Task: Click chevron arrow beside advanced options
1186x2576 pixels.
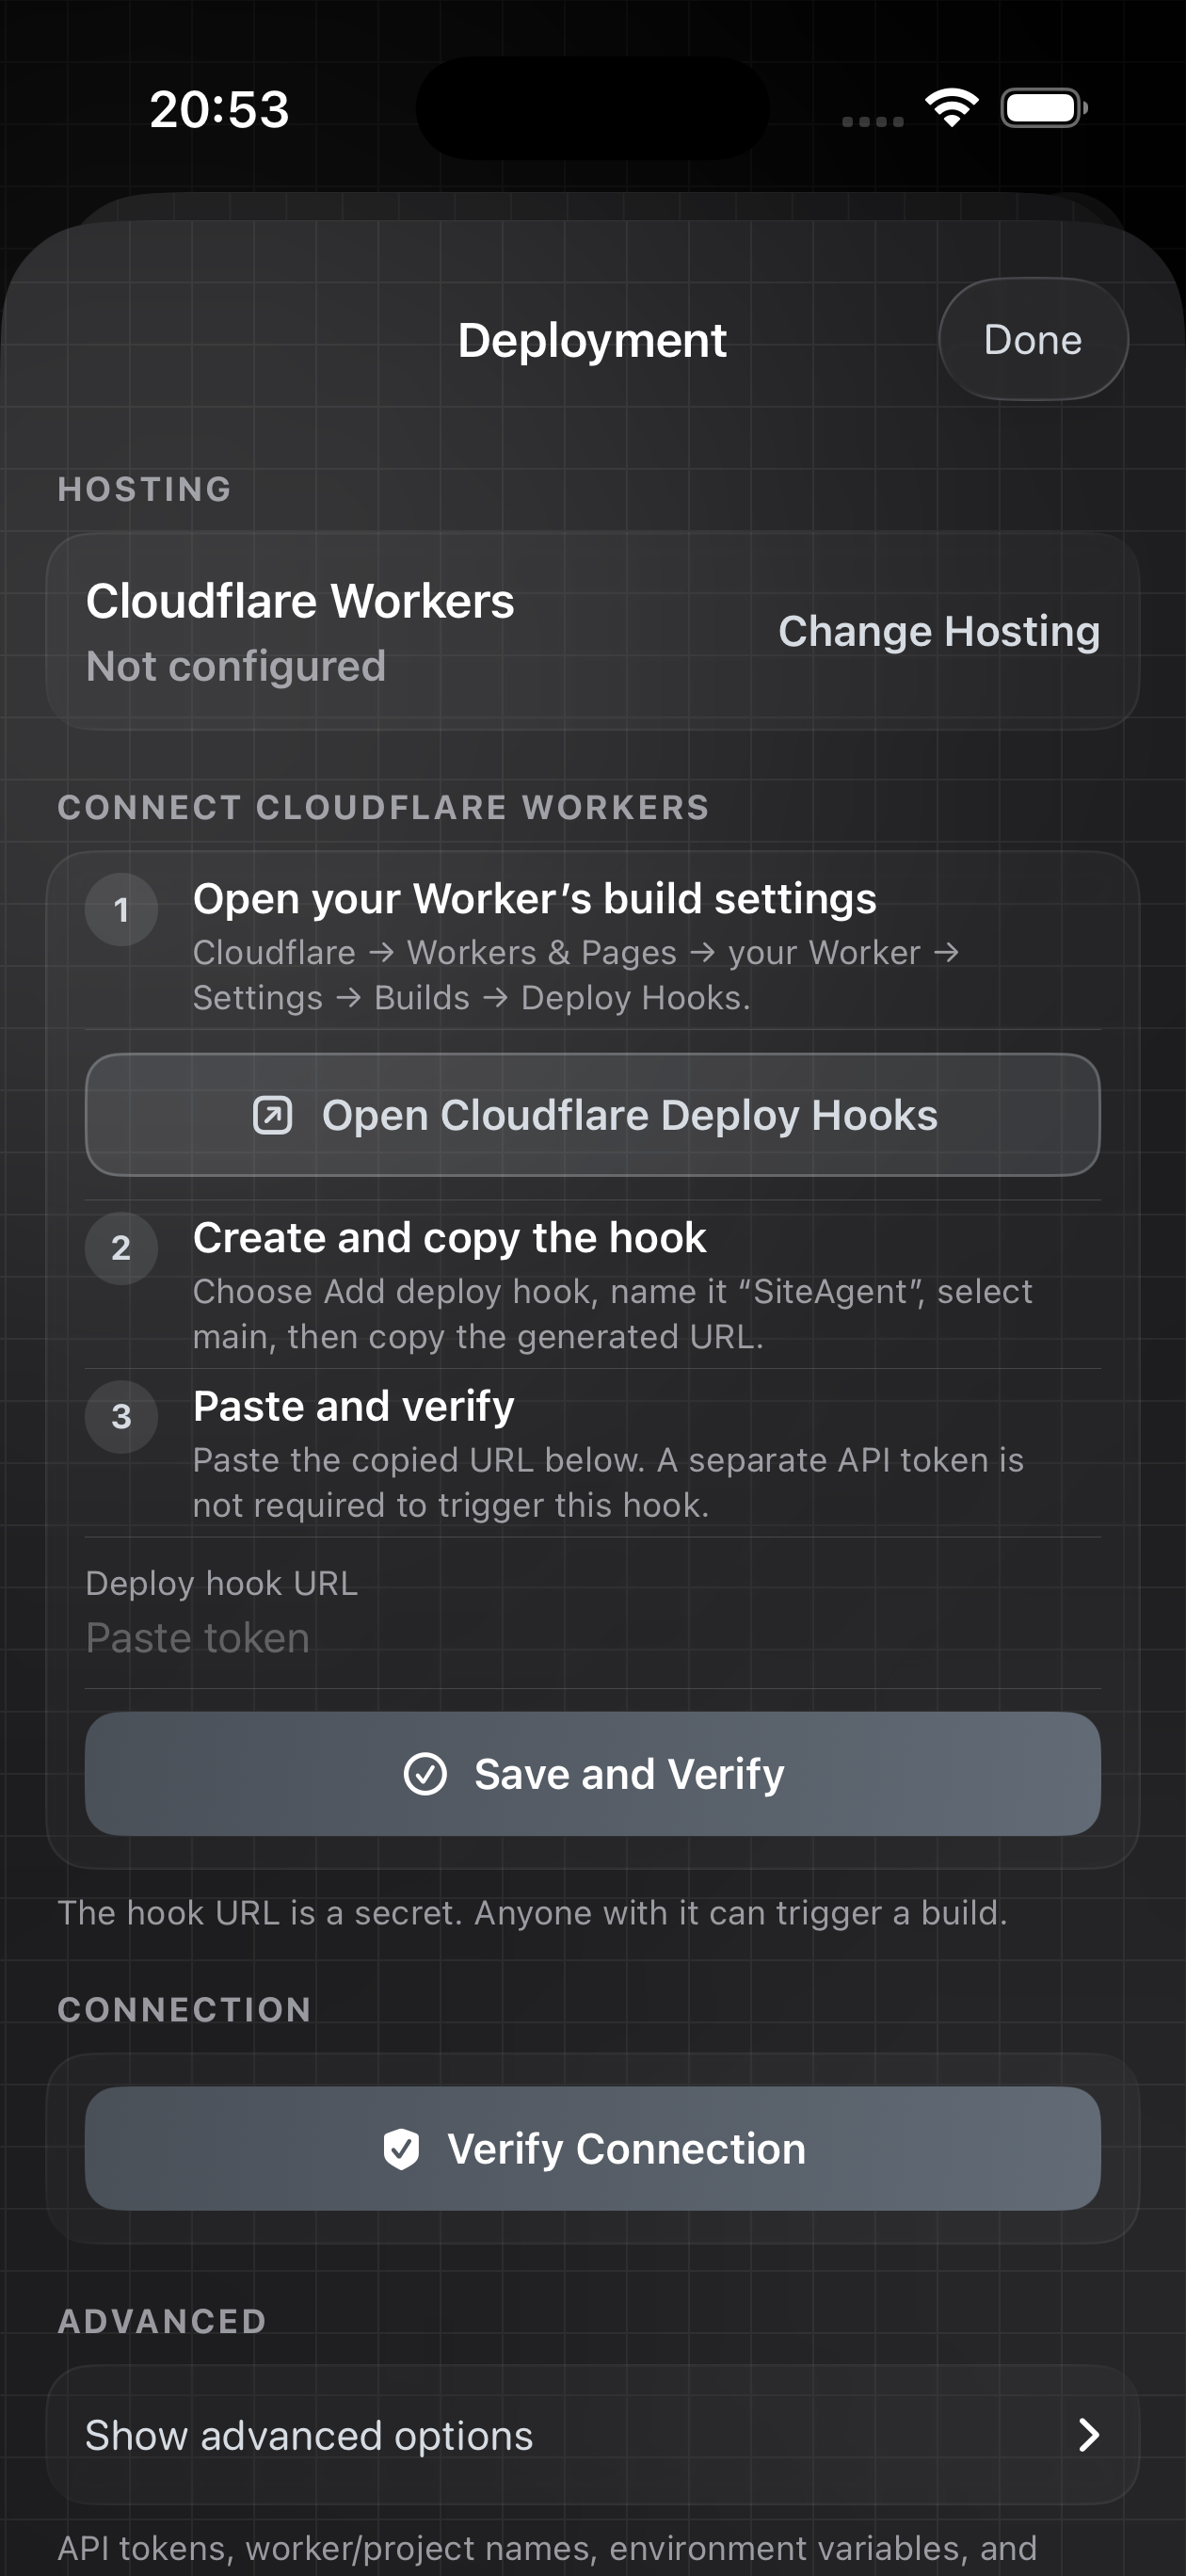Action: click(x=1089, y=2435)
